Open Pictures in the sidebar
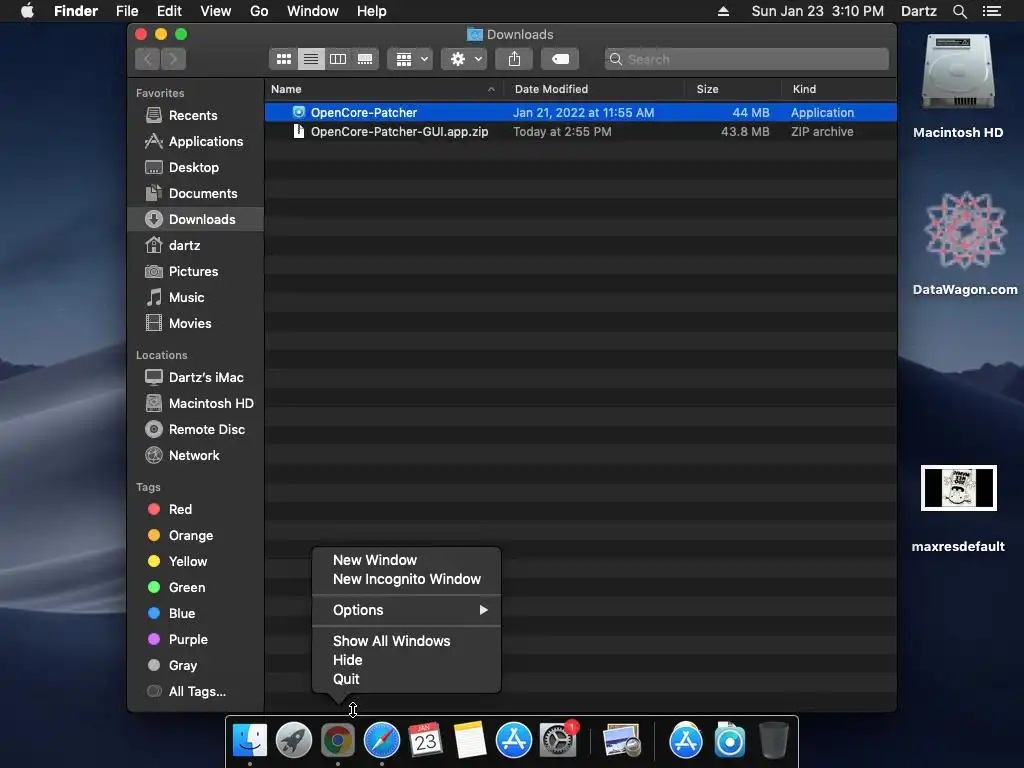Image resolution: width=1024 pixels, height=768 pixels. point(193,272)
